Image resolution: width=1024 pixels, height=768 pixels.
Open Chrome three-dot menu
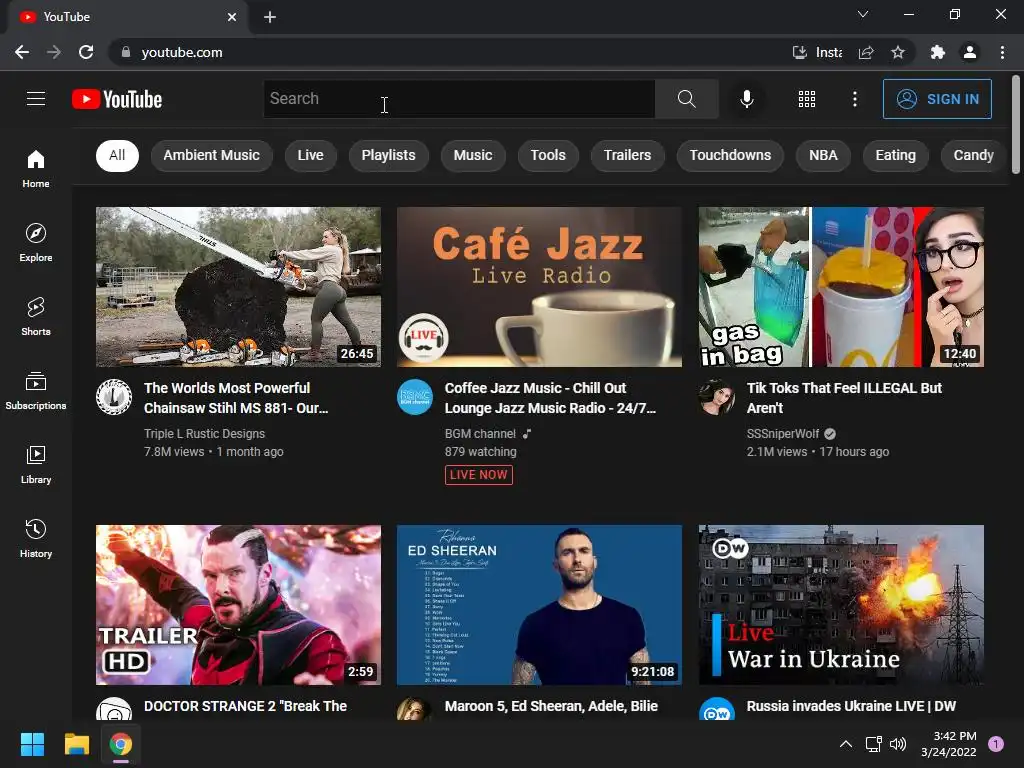click(1002, 52)
